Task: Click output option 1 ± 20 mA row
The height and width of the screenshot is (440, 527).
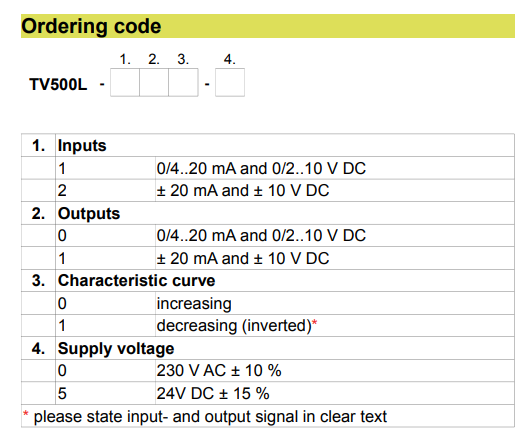Action: 268,258
